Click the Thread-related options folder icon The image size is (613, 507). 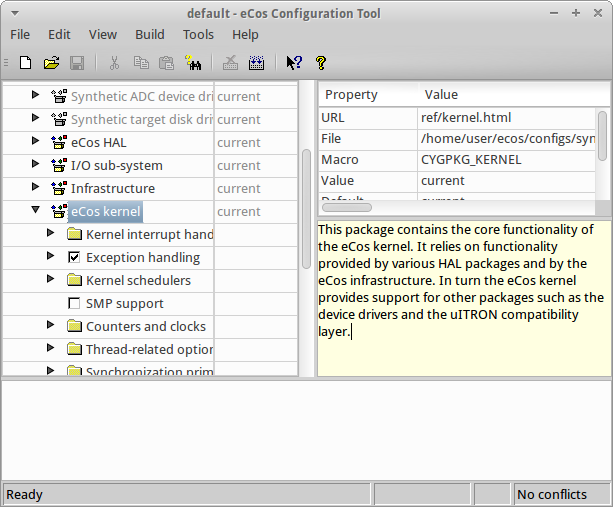(x=74, y=349)
